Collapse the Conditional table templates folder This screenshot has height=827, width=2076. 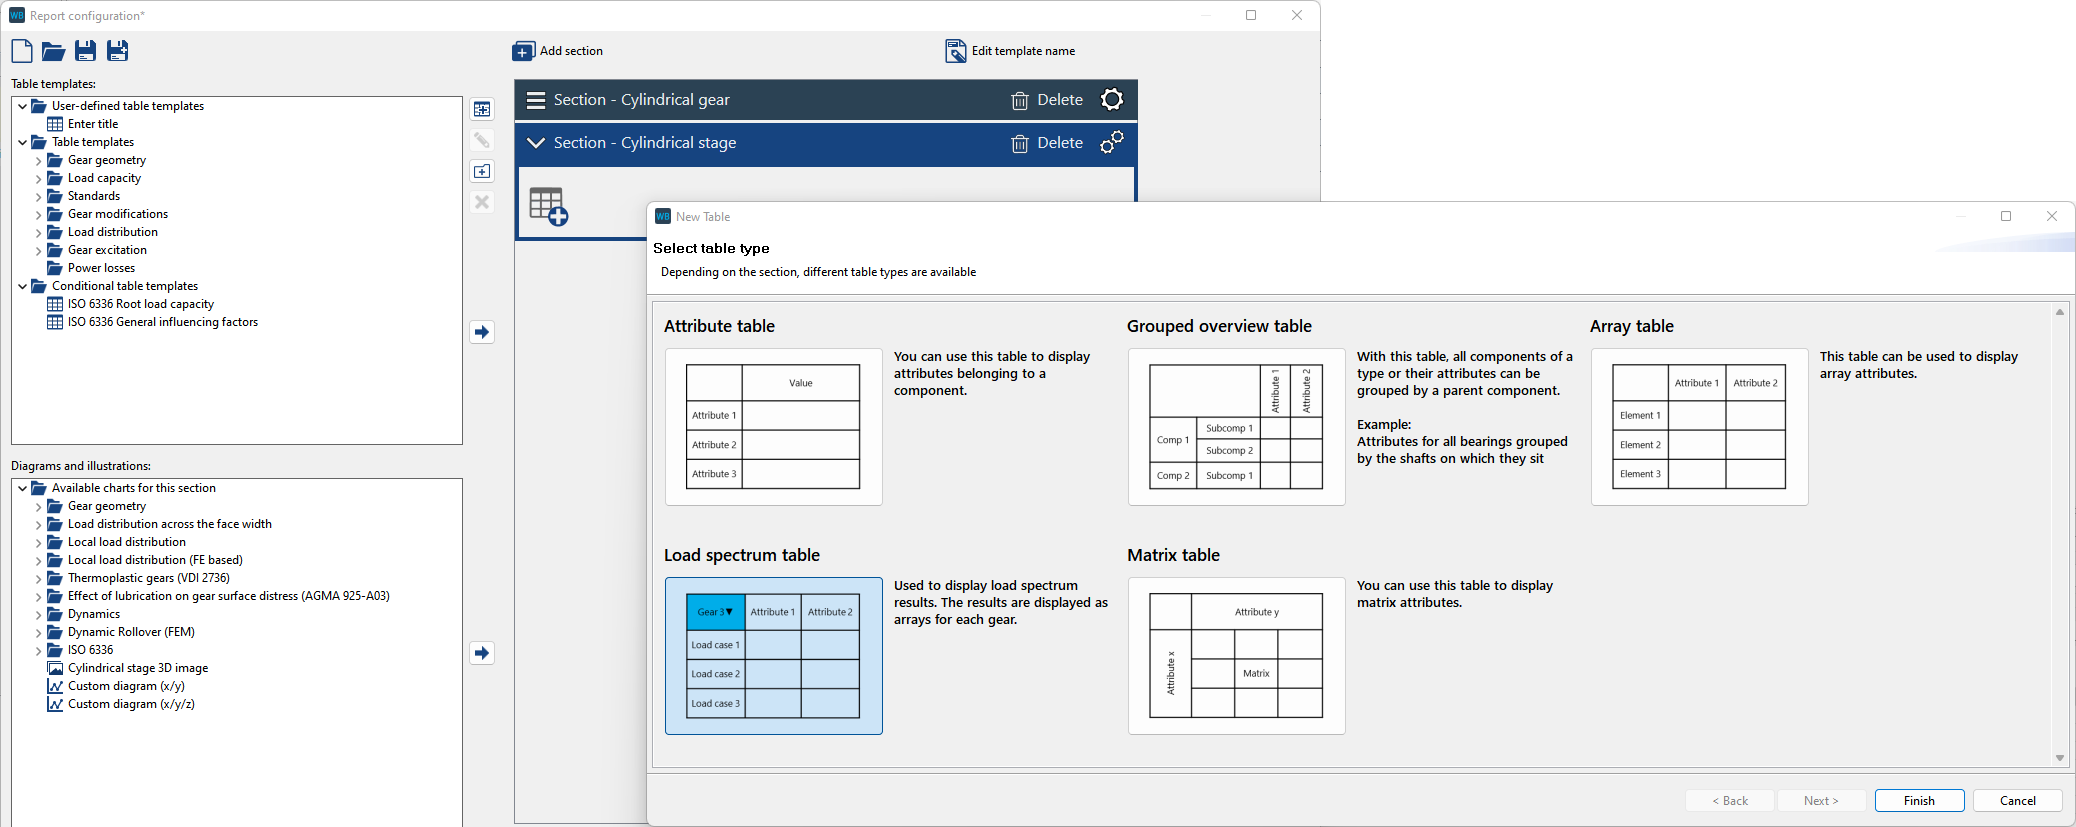click(x=22, y=286)
